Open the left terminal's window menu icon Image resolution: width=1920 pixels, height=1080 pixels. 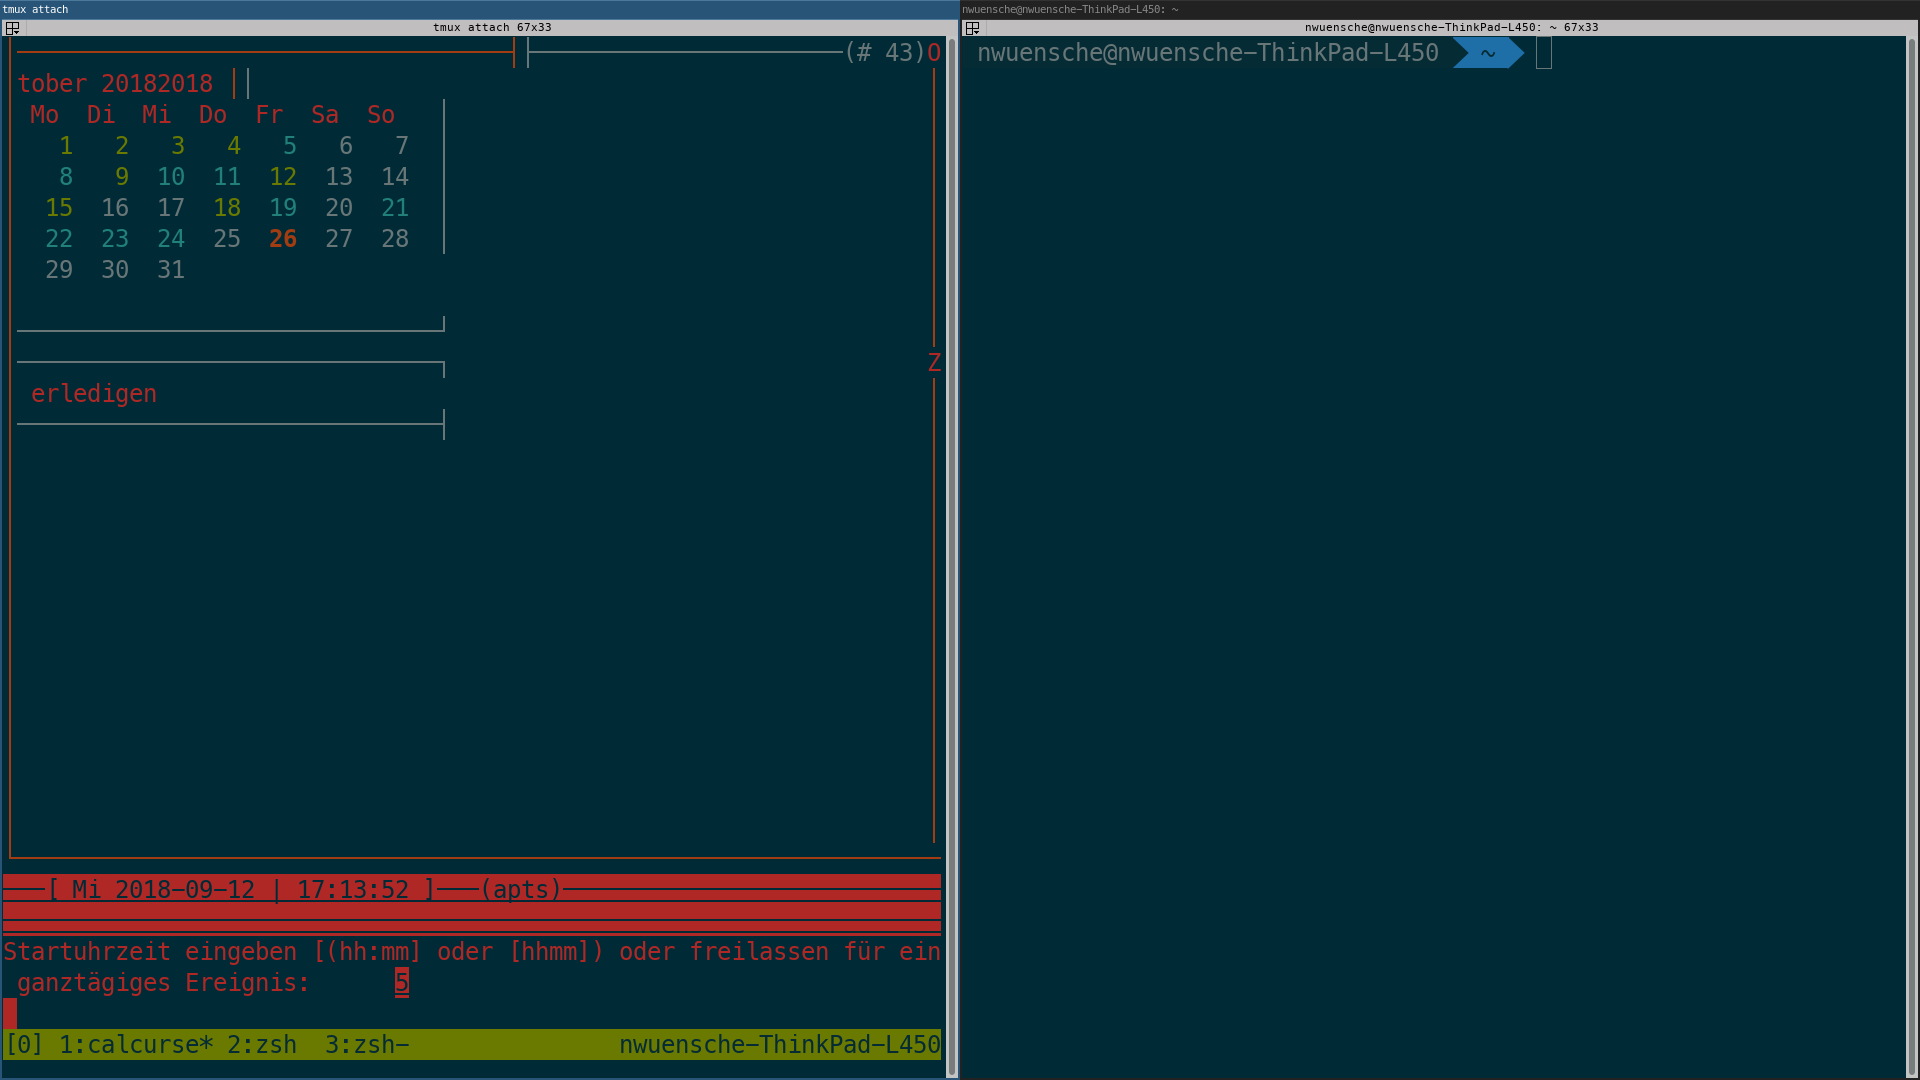point(13,29)
